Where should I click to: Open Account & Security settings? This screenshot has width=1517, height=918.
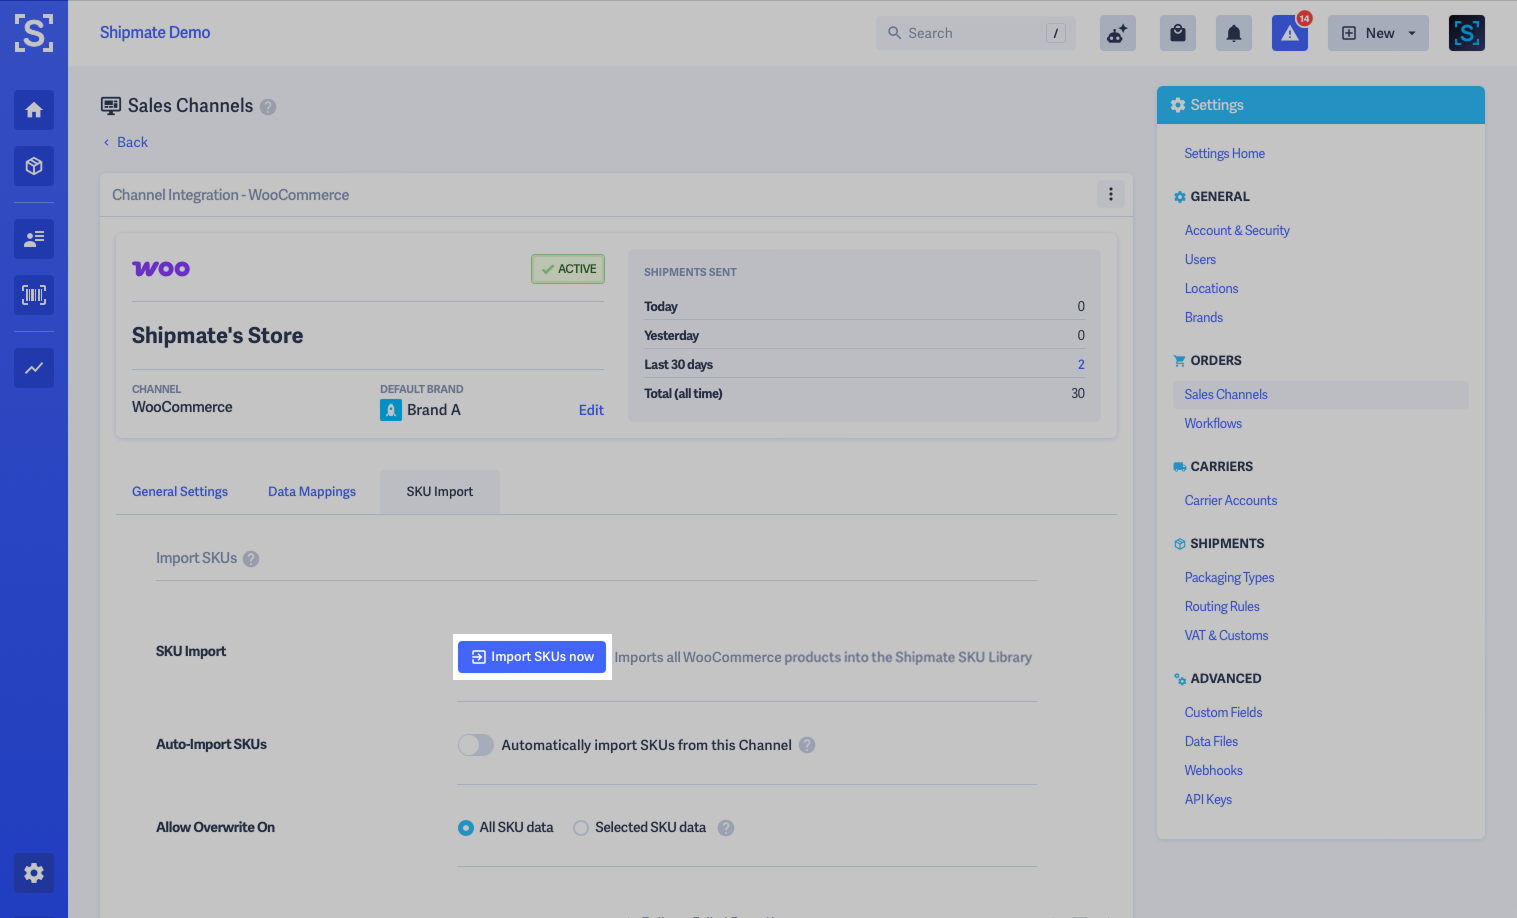tap(1237, 231)
